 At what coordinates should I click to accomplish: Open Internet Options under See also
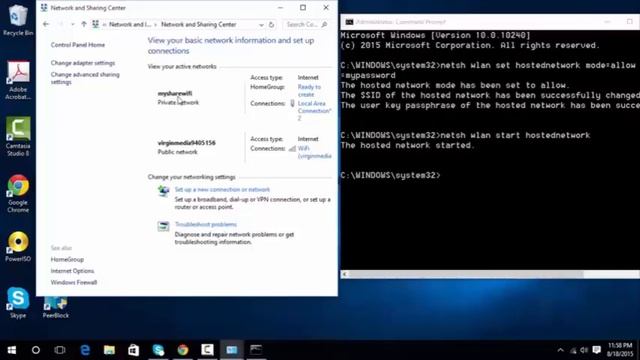coord(72,271)
